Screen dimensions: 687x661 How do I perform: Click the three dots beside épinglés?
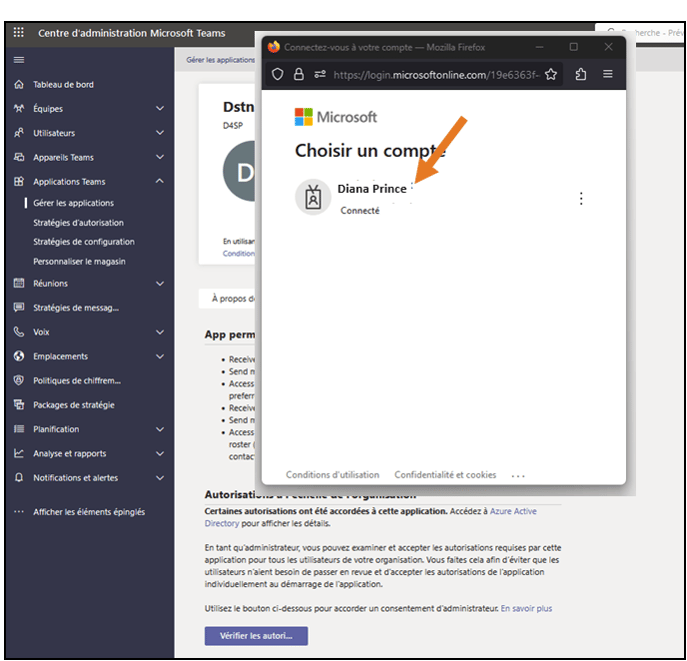[x=19, y=512]
